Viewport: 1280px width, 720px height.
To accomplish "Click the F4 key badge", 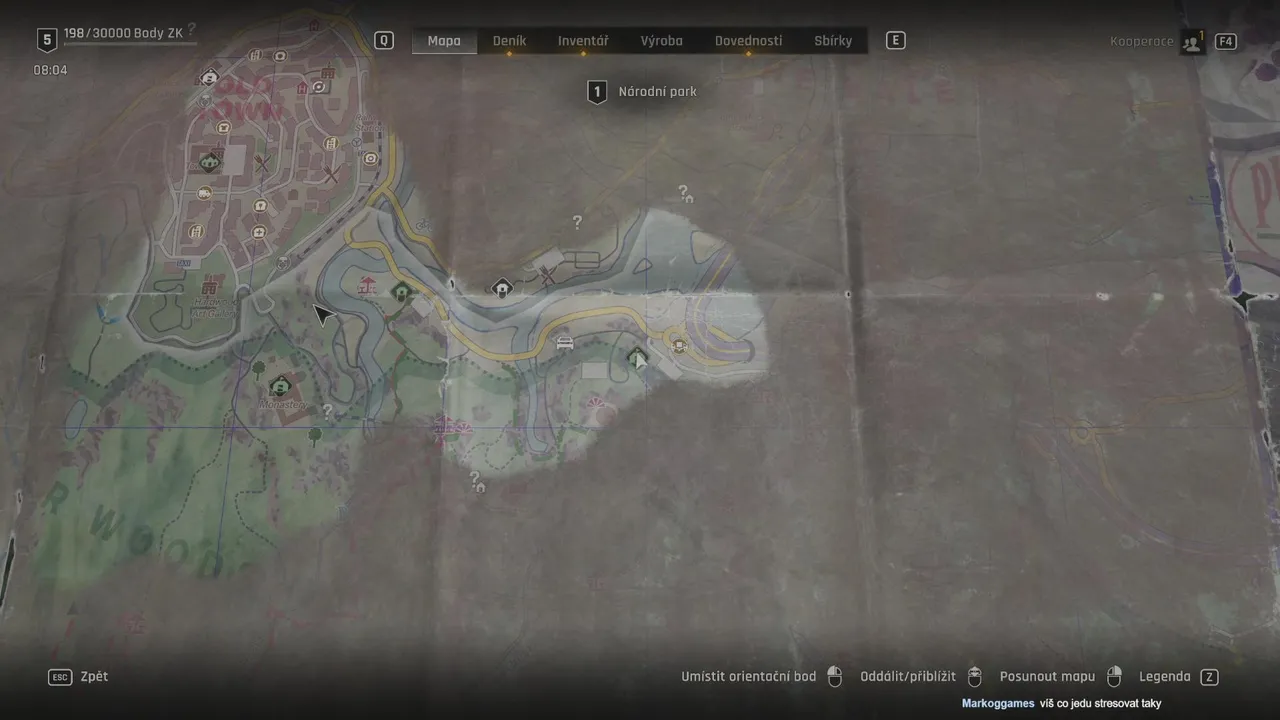I will click(x=1226, y=42).
